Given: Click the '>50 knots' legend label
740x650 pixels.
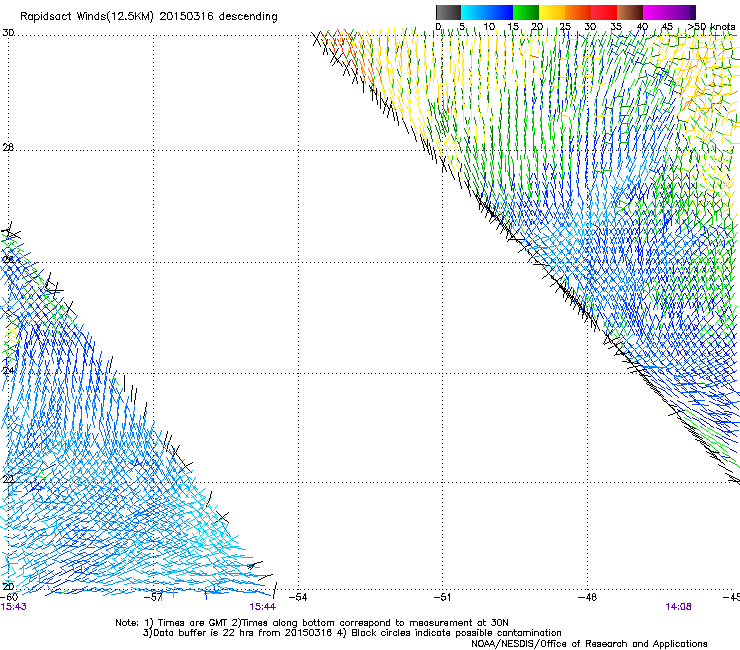Looking at the screenshot, I should point(711,27).
